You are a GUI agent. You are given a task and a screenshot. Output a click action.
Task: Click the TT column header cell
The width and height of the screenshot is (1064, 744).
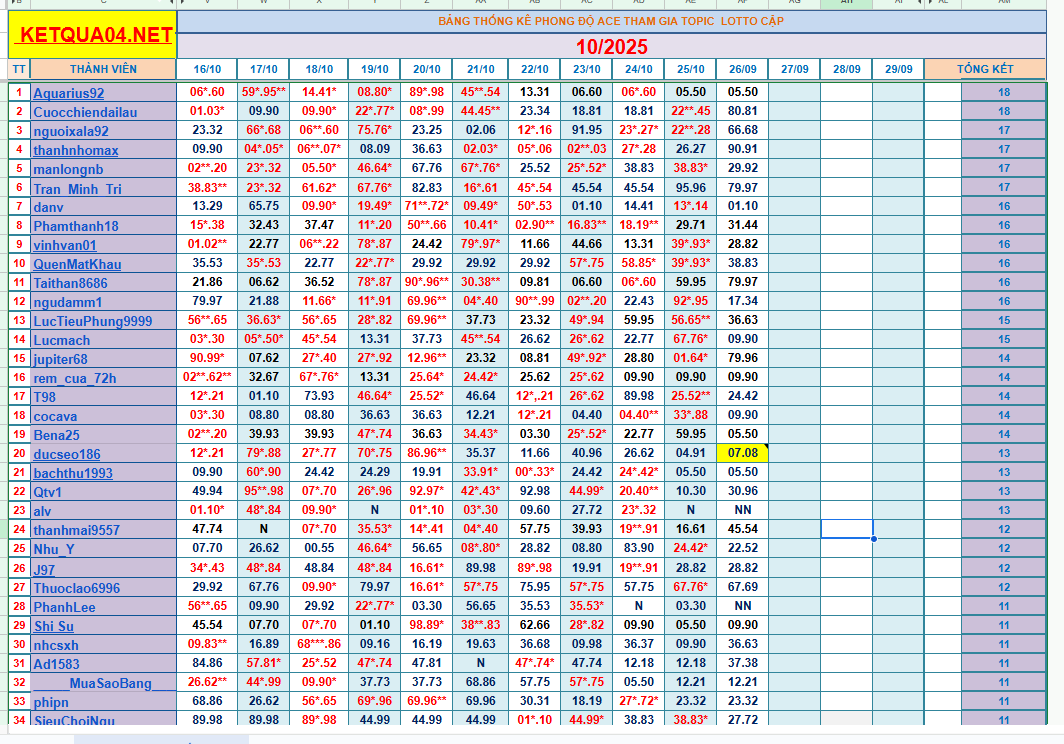tap(19, 69)
